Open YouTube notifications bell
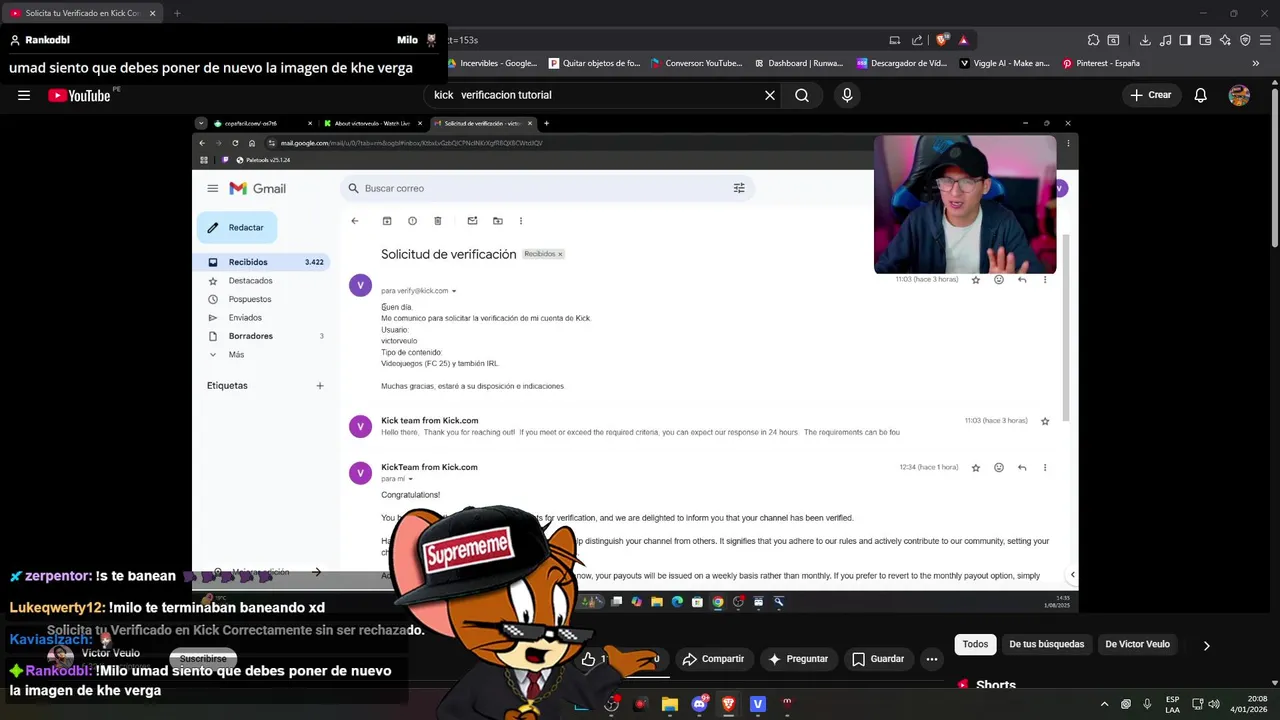This screenshot has height=720, width=1280. coord(1201,95)
